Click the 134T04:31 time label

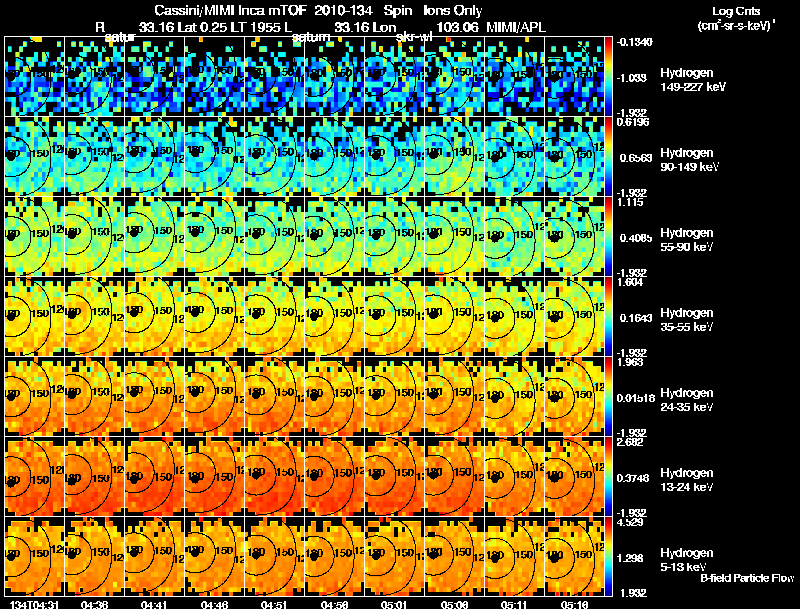pyautogui.click(x=34, y=604)
